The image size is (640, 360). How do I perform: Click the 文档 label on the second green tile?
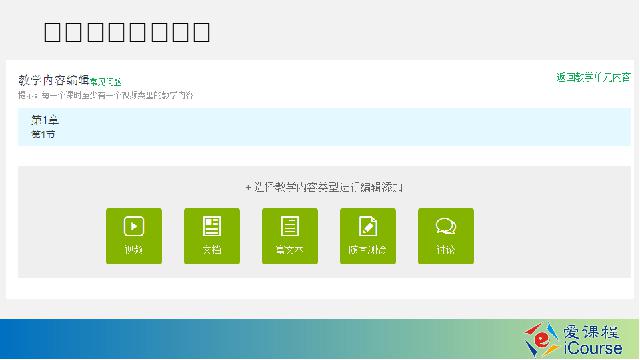212,249
